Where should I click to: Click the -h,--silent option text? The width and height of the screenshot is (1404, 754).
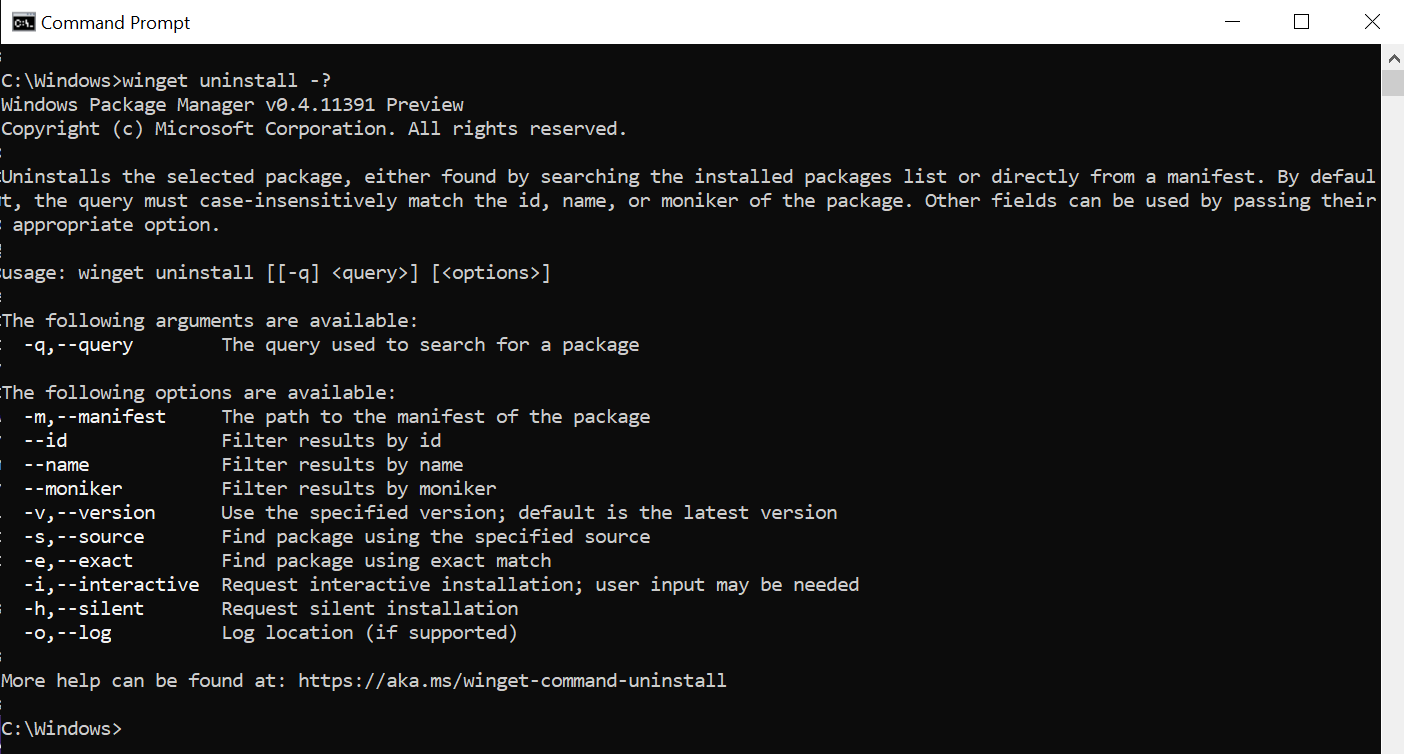click(x=84, y=609)
